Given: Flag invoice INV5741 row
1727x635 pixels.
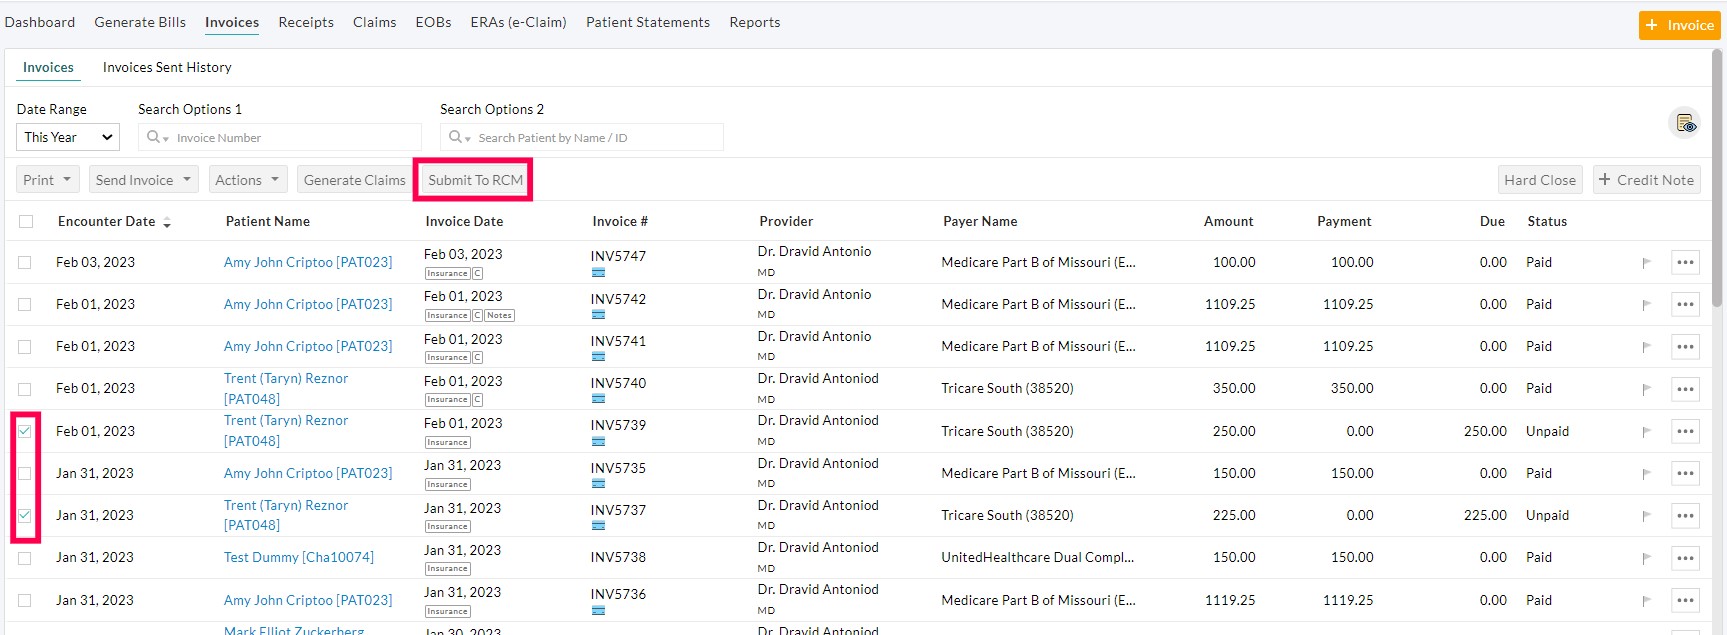Looking at the screenshot, I should click(x=1646, y=347).
